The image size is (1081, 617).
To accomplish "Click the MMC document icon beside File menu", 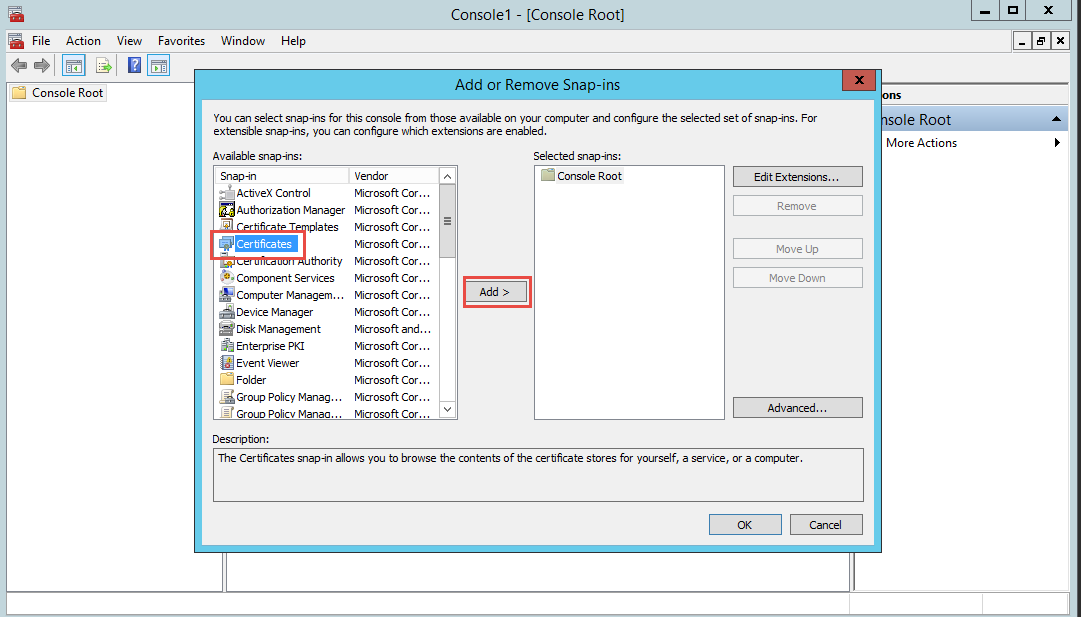I will coord(16,41).
